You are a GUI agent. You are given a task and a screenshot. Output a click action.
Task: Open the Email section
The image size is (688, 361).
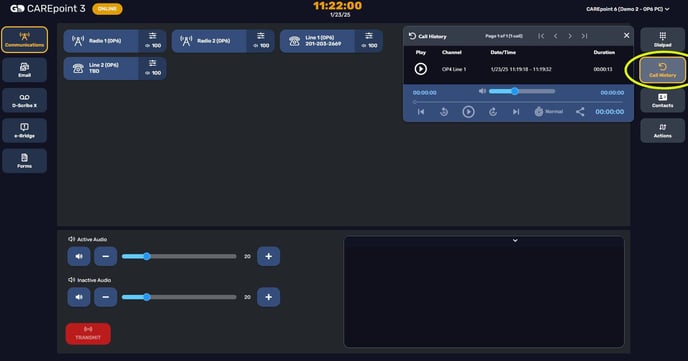tap(25, 70)
